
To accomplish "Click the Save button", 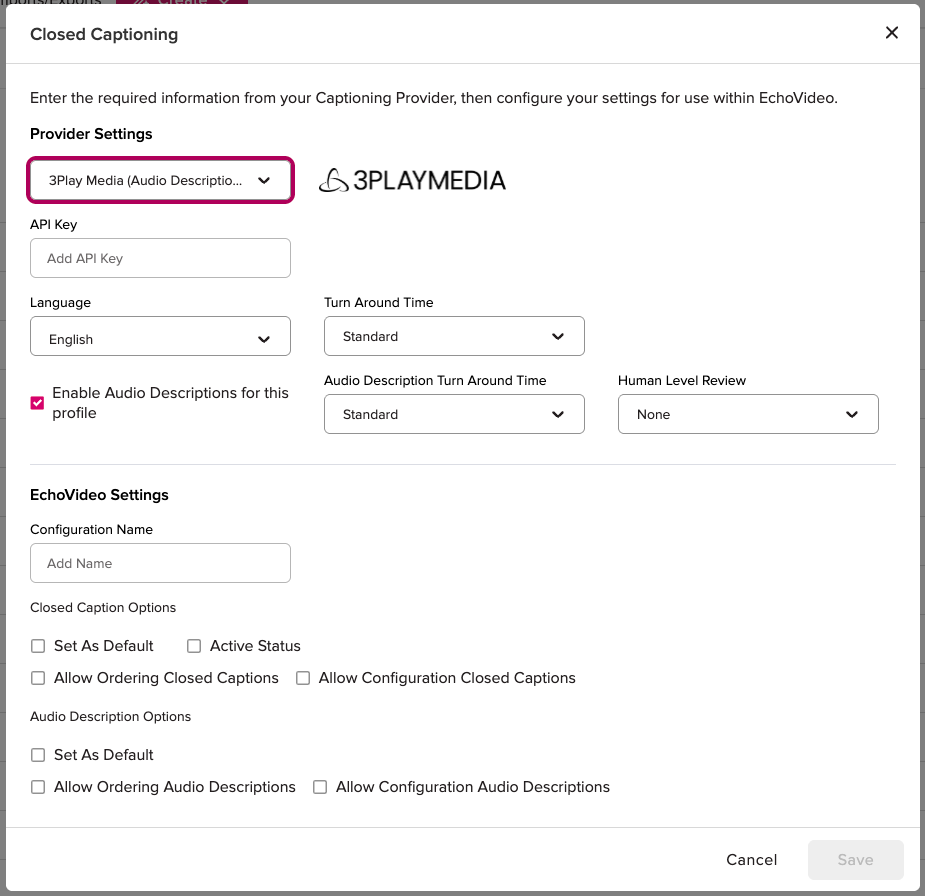I will 855,860.
